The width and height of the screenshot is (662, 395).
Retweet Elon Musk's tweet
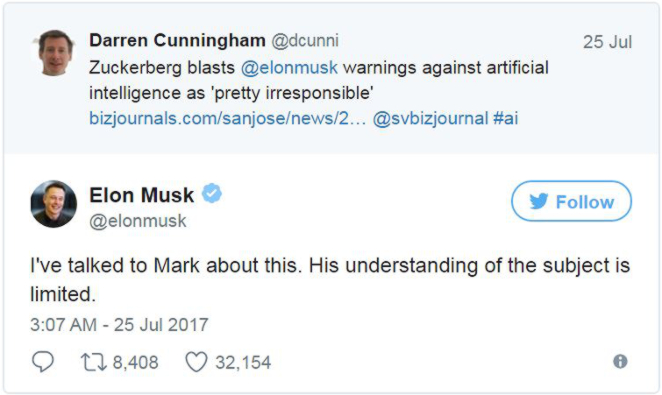point(94,363)
